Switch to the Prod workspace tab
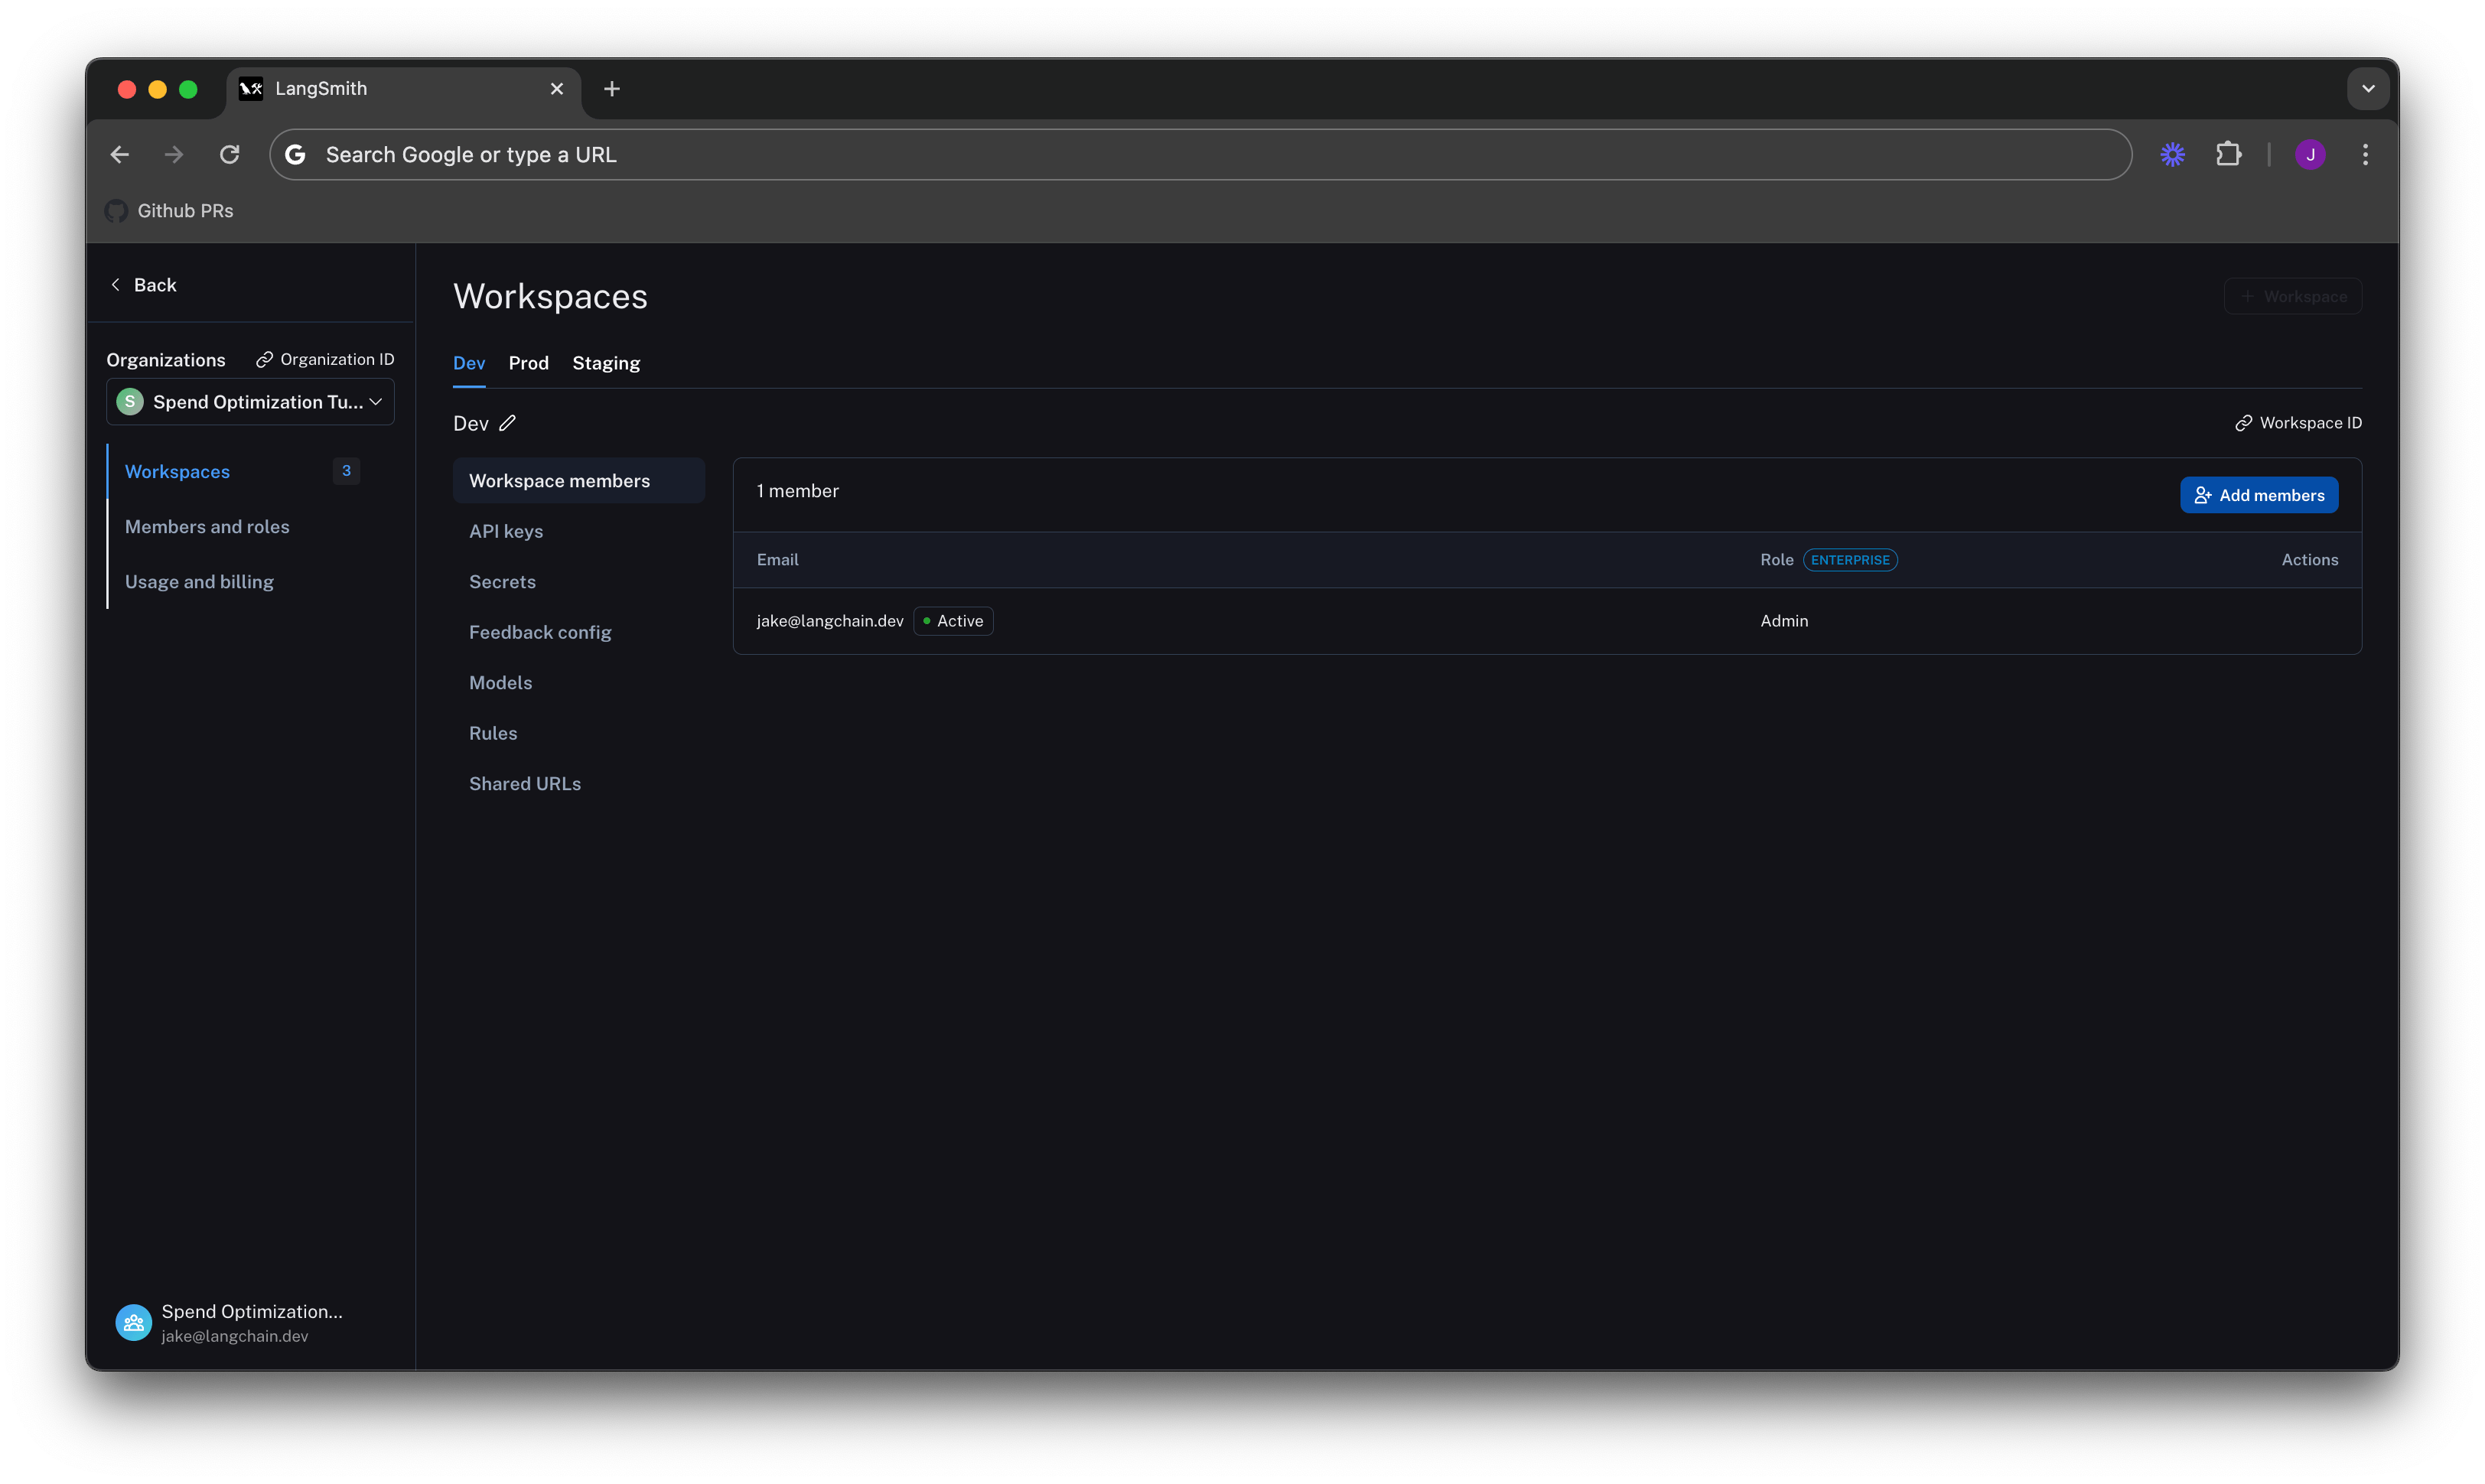Image resolution: width=2485 pixels, height=1484 pixels. point(529,363)
